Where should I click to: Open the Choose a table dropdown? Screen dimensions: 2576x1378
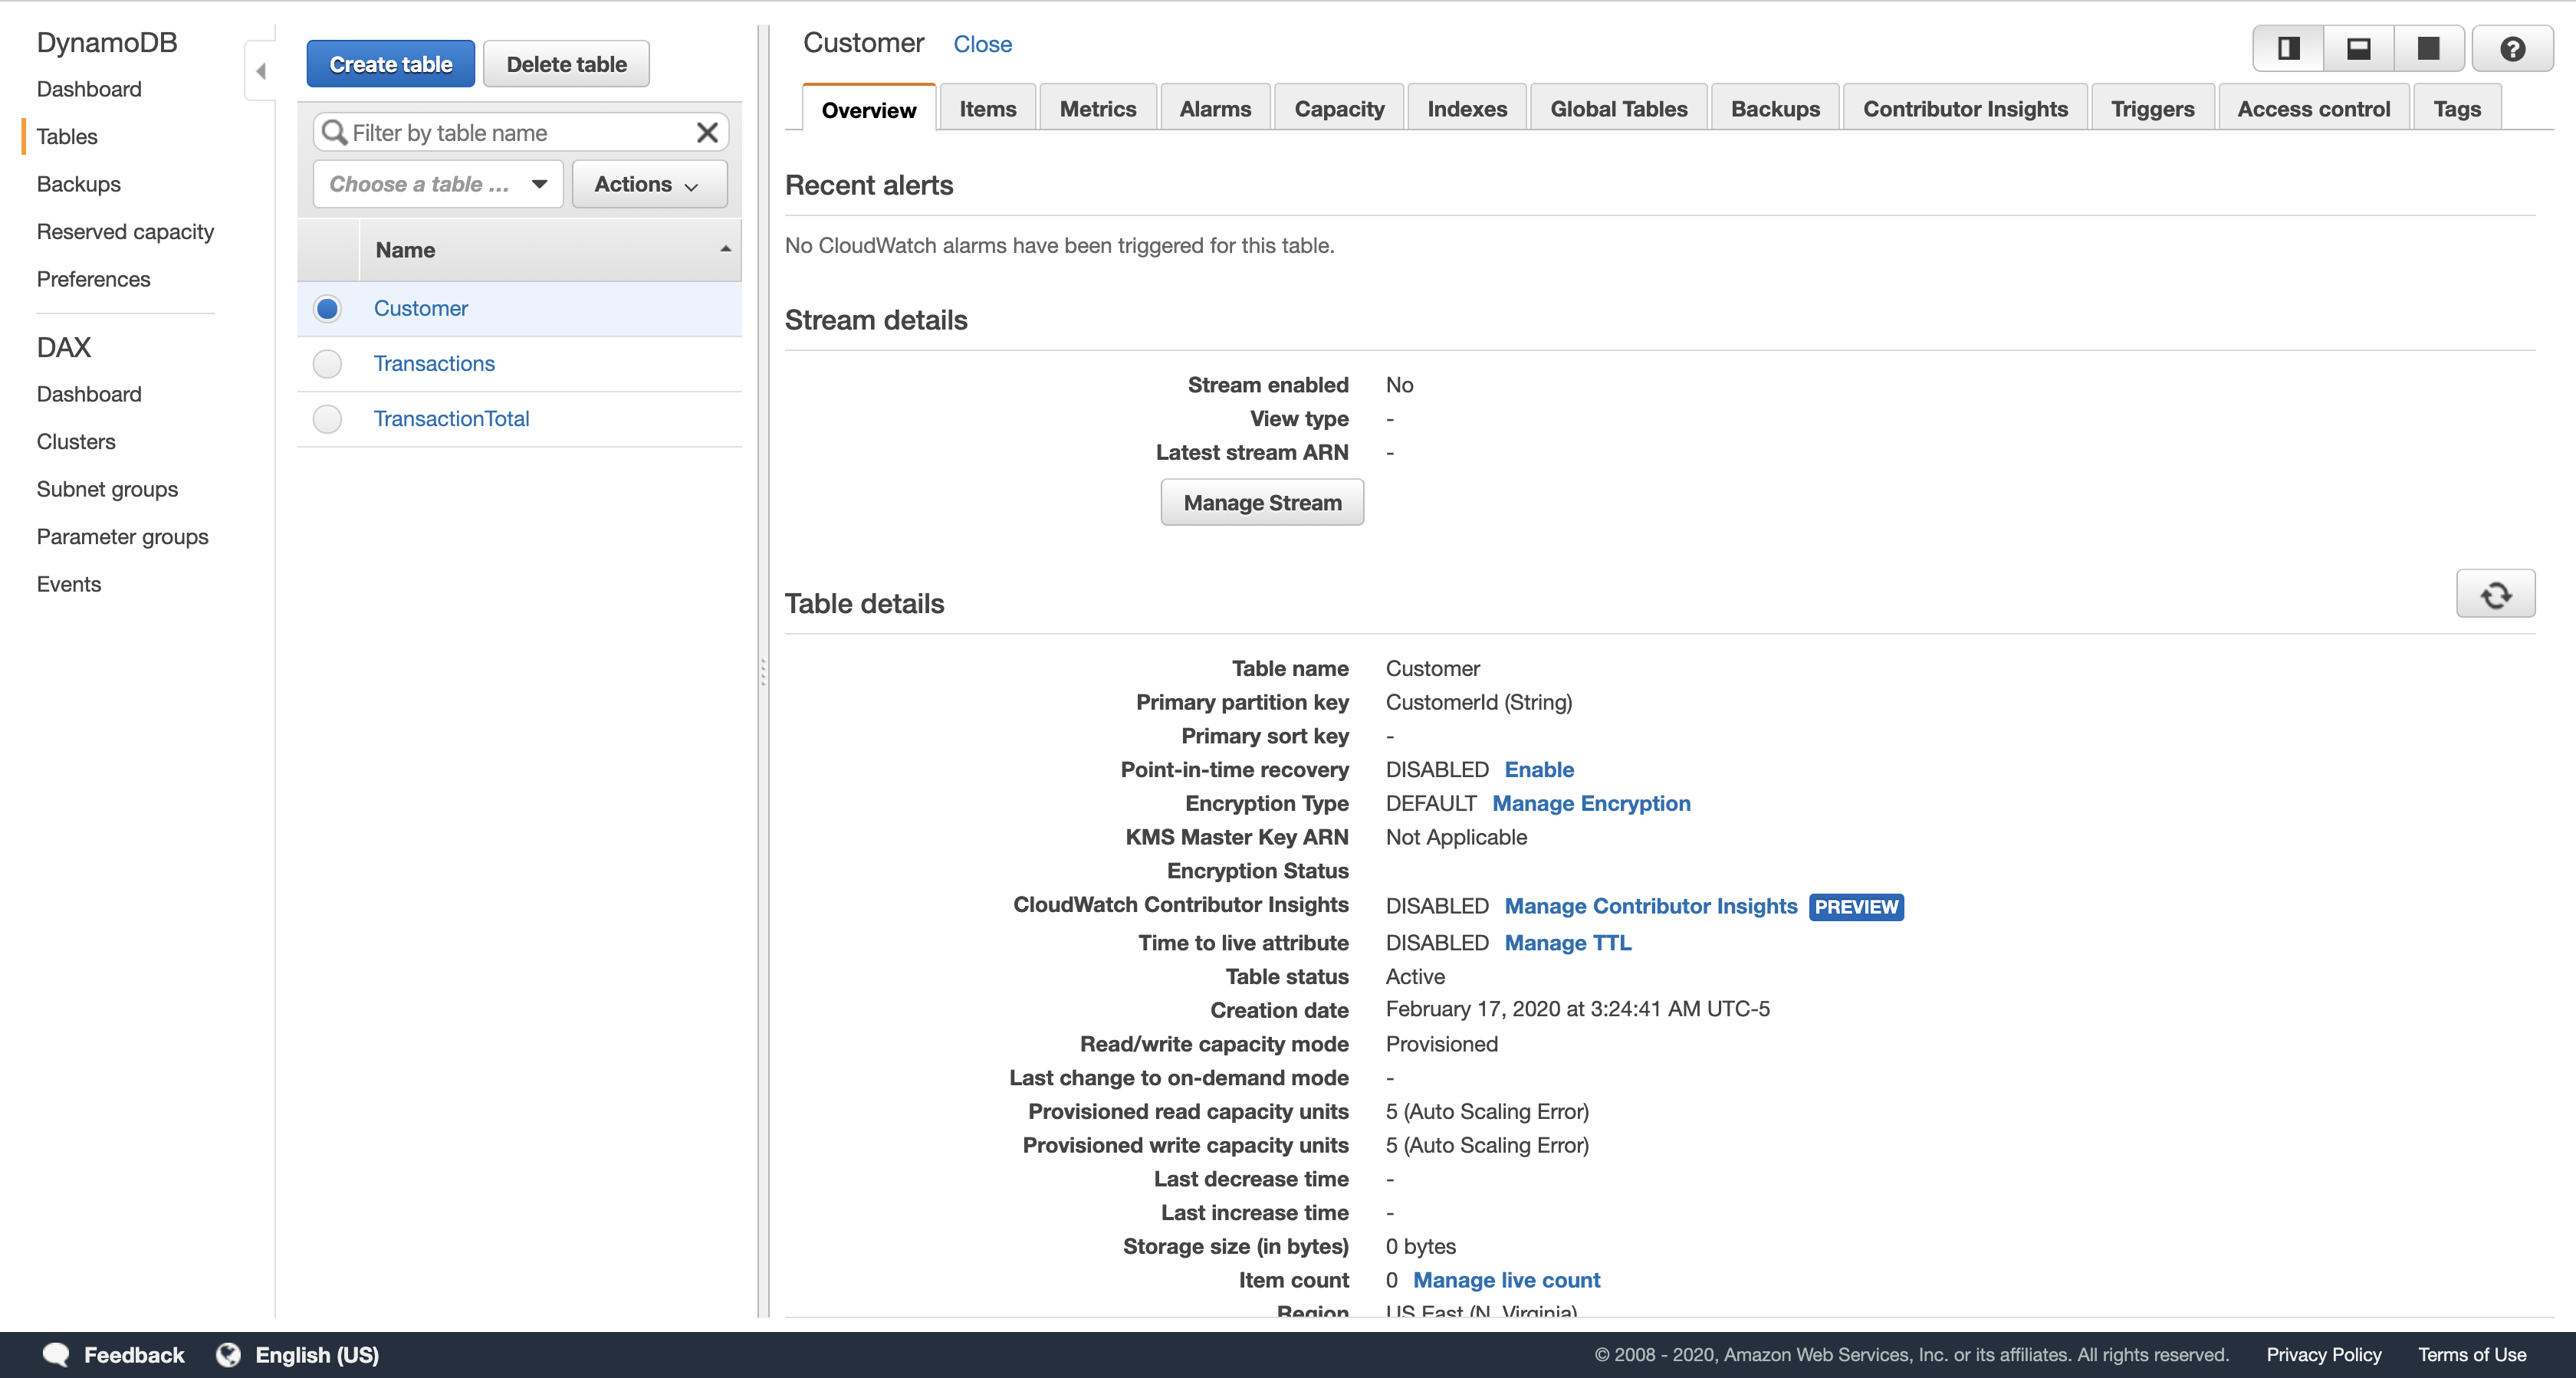438,184
